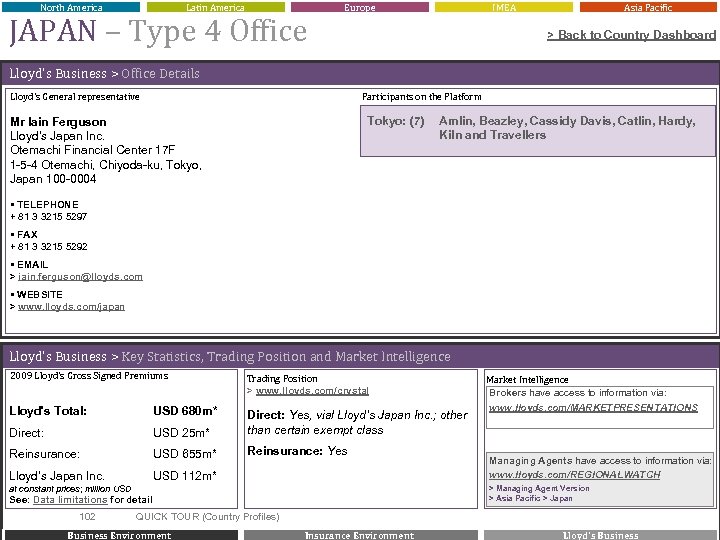This screenshot has width=720, height=540.
Task: Go back to Country Dashboard link
Action: pos(631,35)
